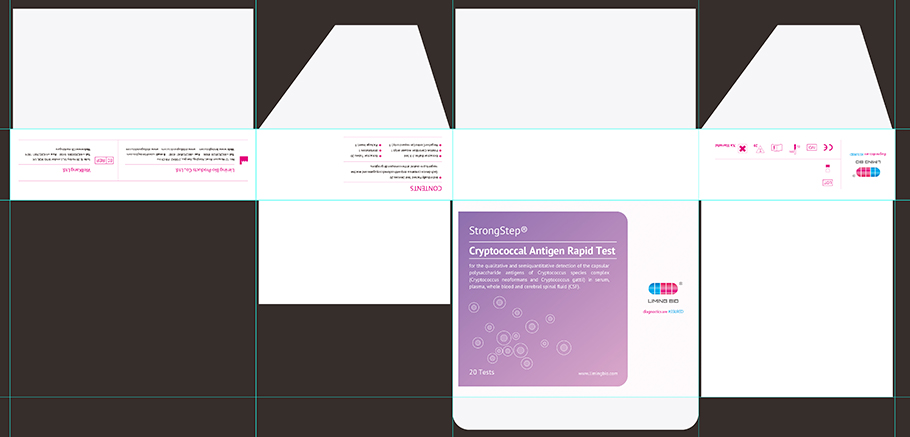Select the StrongStep® title text

[x=497, y=229]
